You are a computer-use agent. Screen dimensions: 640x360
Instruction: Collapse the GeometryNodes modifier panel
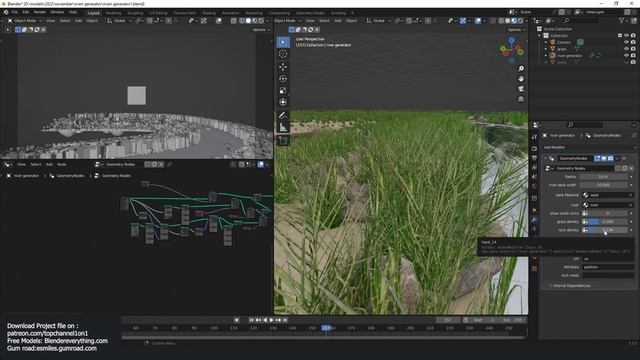546,158
